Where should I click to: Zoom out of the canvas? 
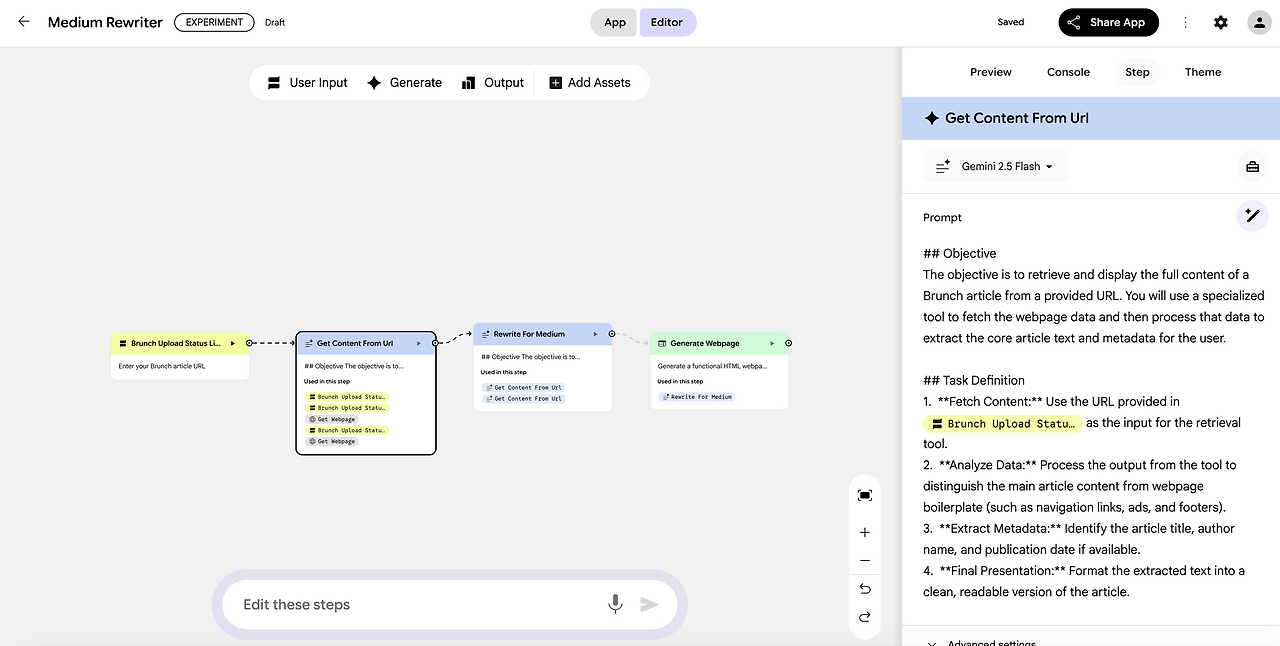(x=865, y=561)
